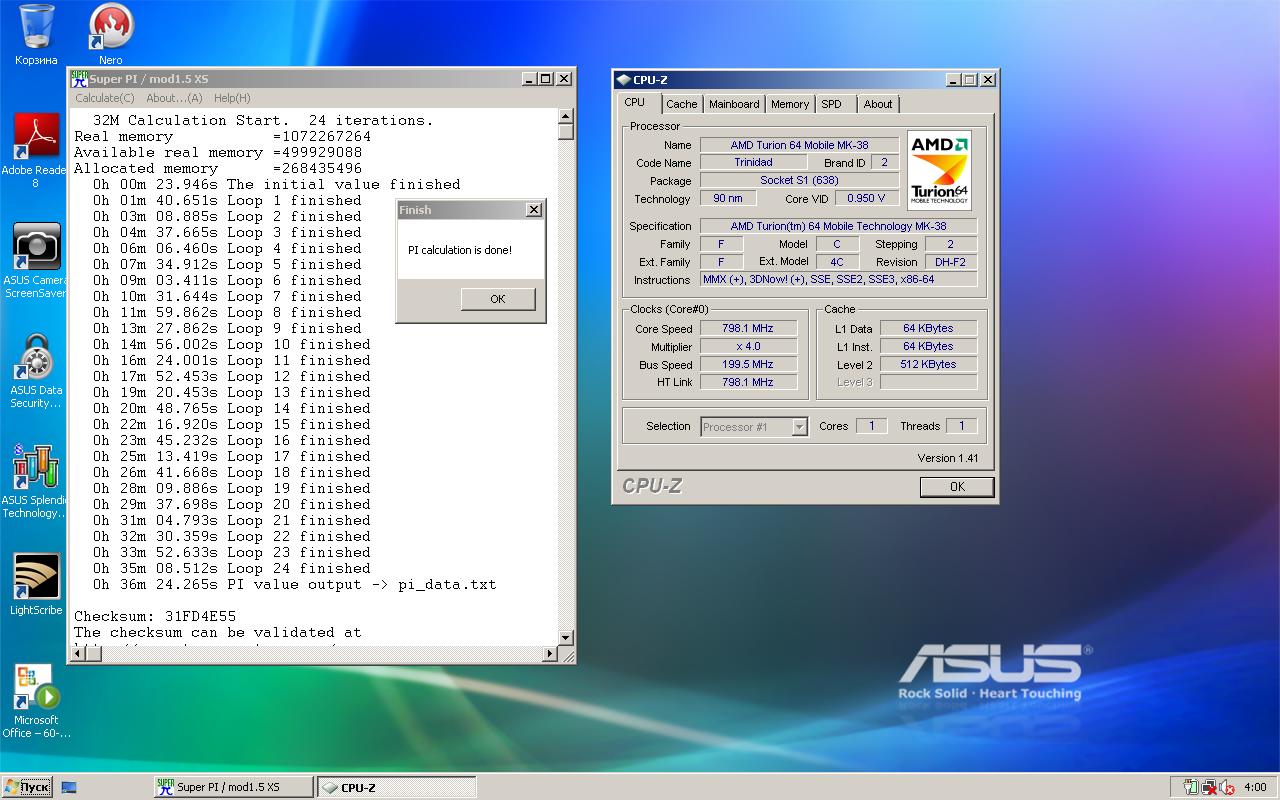Screen dimensions: 1280x800
Task: Switch to the Cache tab in CPU-Z
Action: coord(682,104)
